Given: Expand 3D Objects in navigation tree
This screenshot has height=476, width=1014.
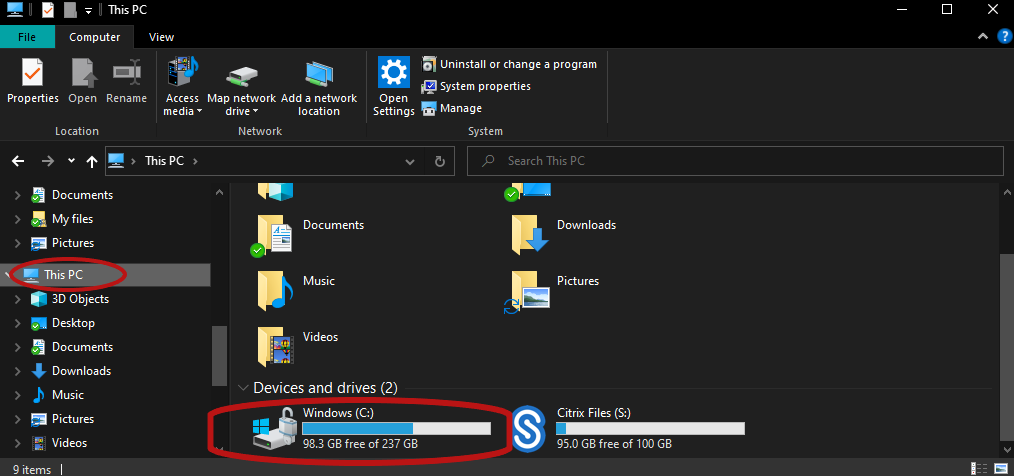Looking at the screenshot, I should [x=17, y=299].
